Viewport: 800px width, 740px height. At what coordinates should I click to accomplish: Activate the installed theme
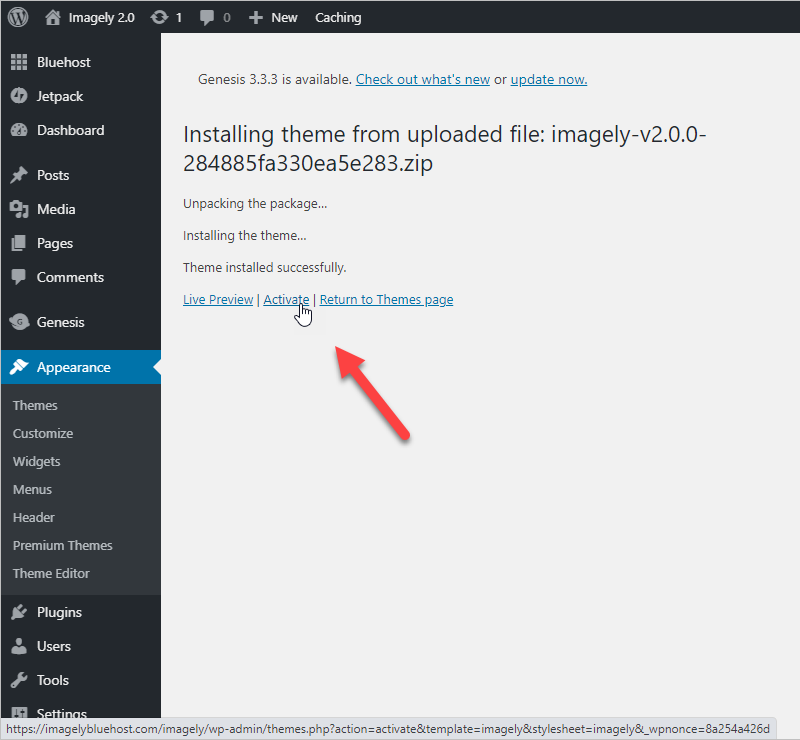(286, 300)
